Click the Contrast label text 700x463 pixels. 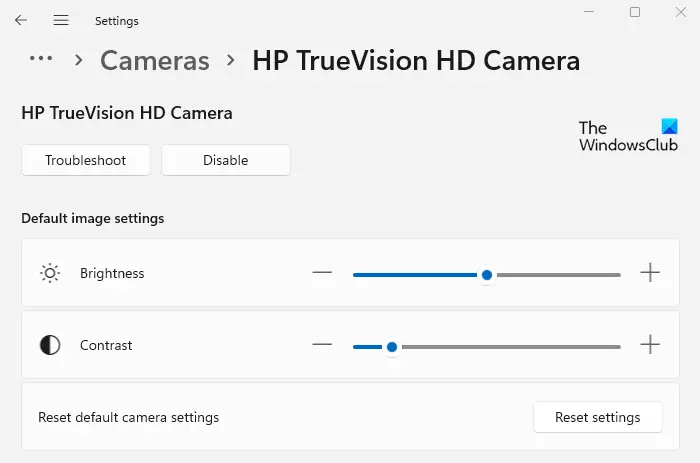tap(106, 345)
